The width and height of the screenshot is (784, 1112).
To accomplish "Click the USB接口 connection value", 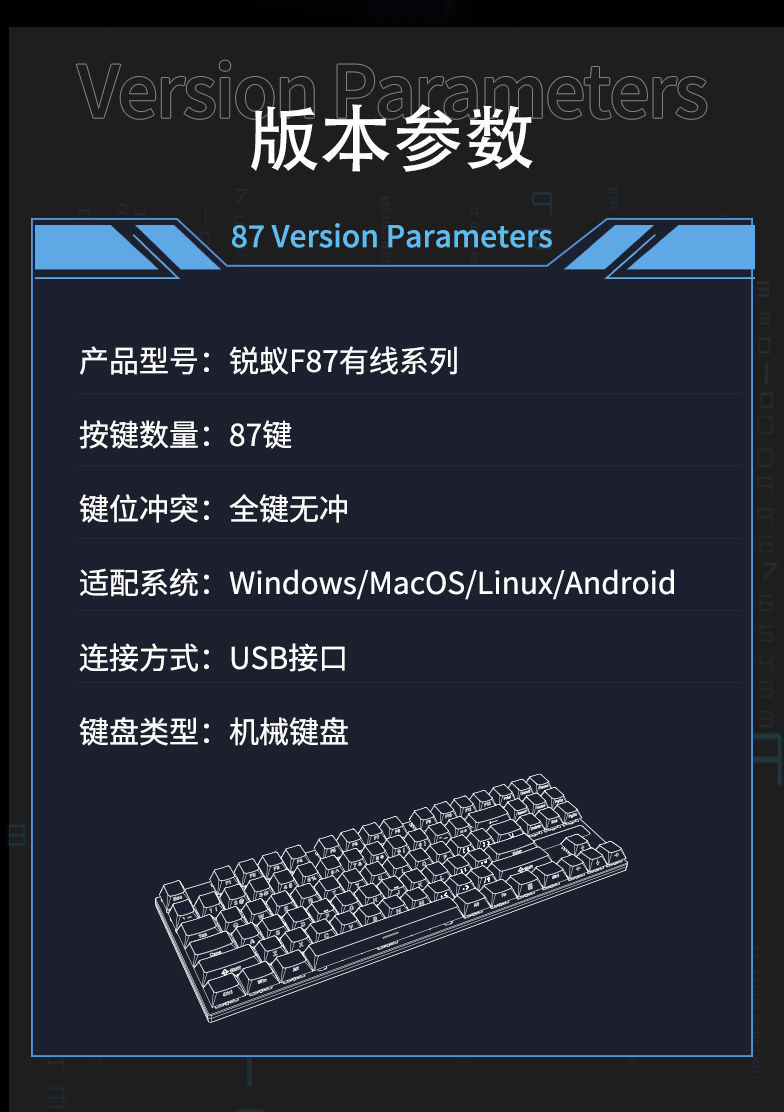I will 288,657.
